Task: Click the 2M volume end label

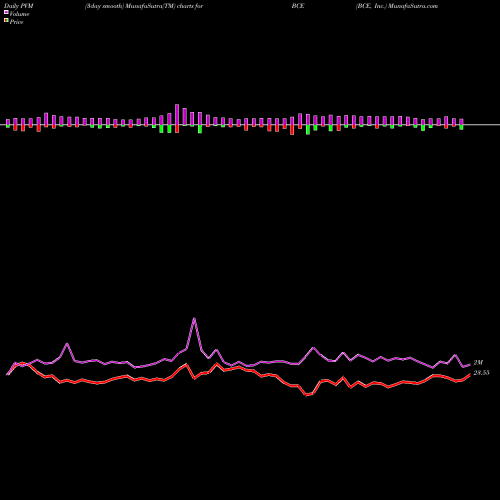Action: (x=478, y=363)
